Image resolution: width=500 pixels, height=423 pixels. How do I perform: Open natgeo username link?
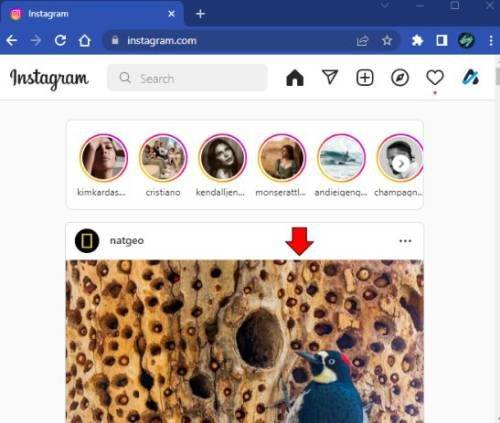tap(127, 241)
